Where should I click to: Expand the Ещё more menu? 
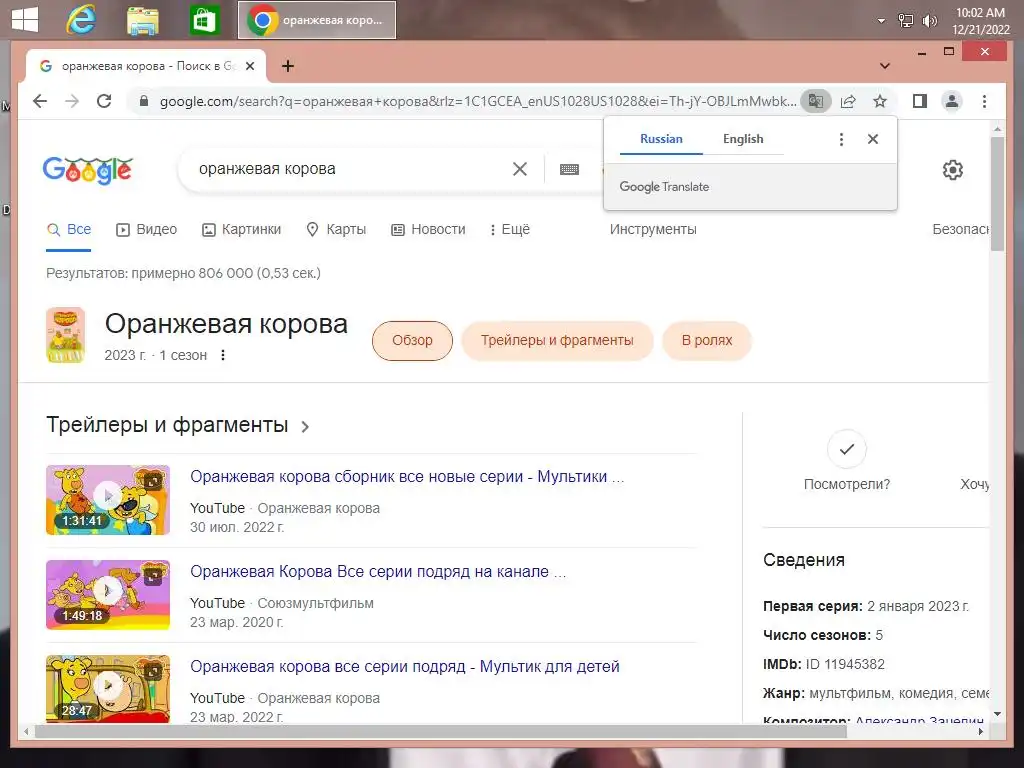point(510,230)
